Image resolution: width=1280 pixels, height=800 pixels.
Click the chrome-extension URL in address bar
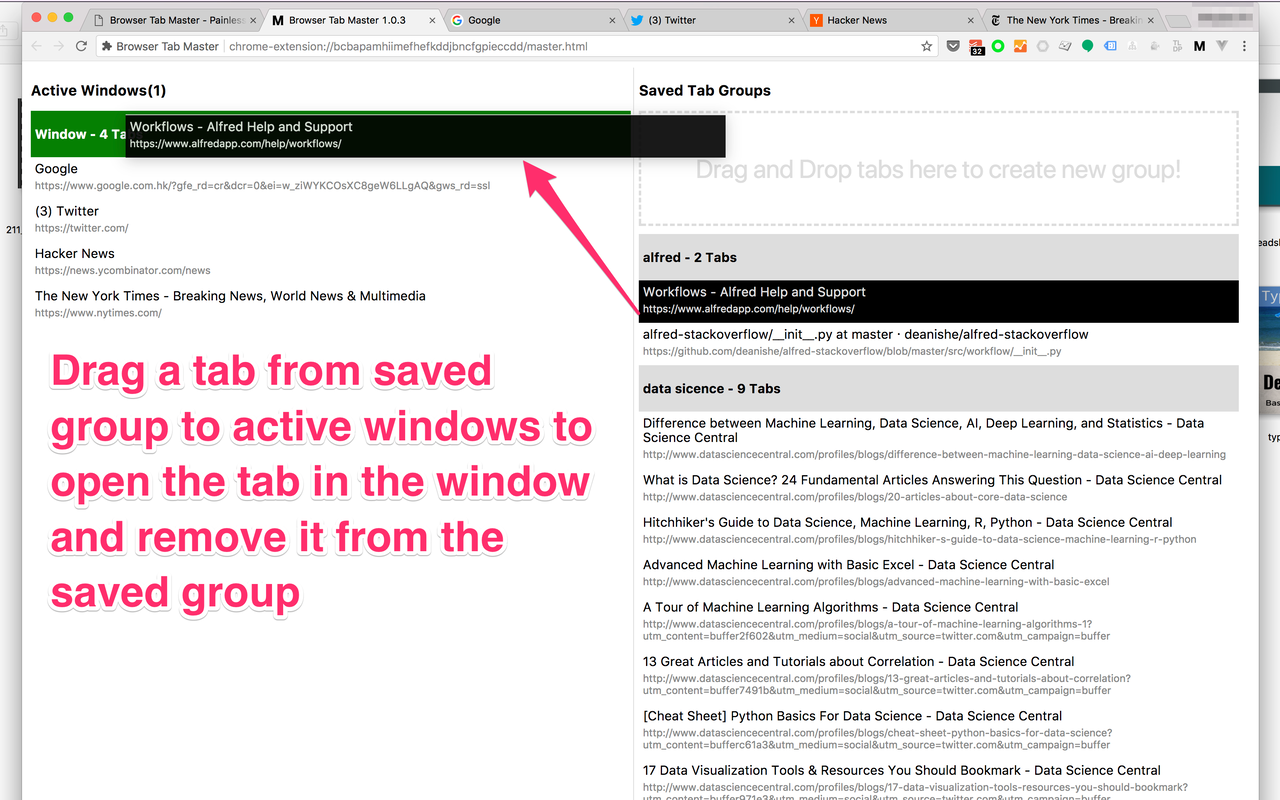pos(408,46)
